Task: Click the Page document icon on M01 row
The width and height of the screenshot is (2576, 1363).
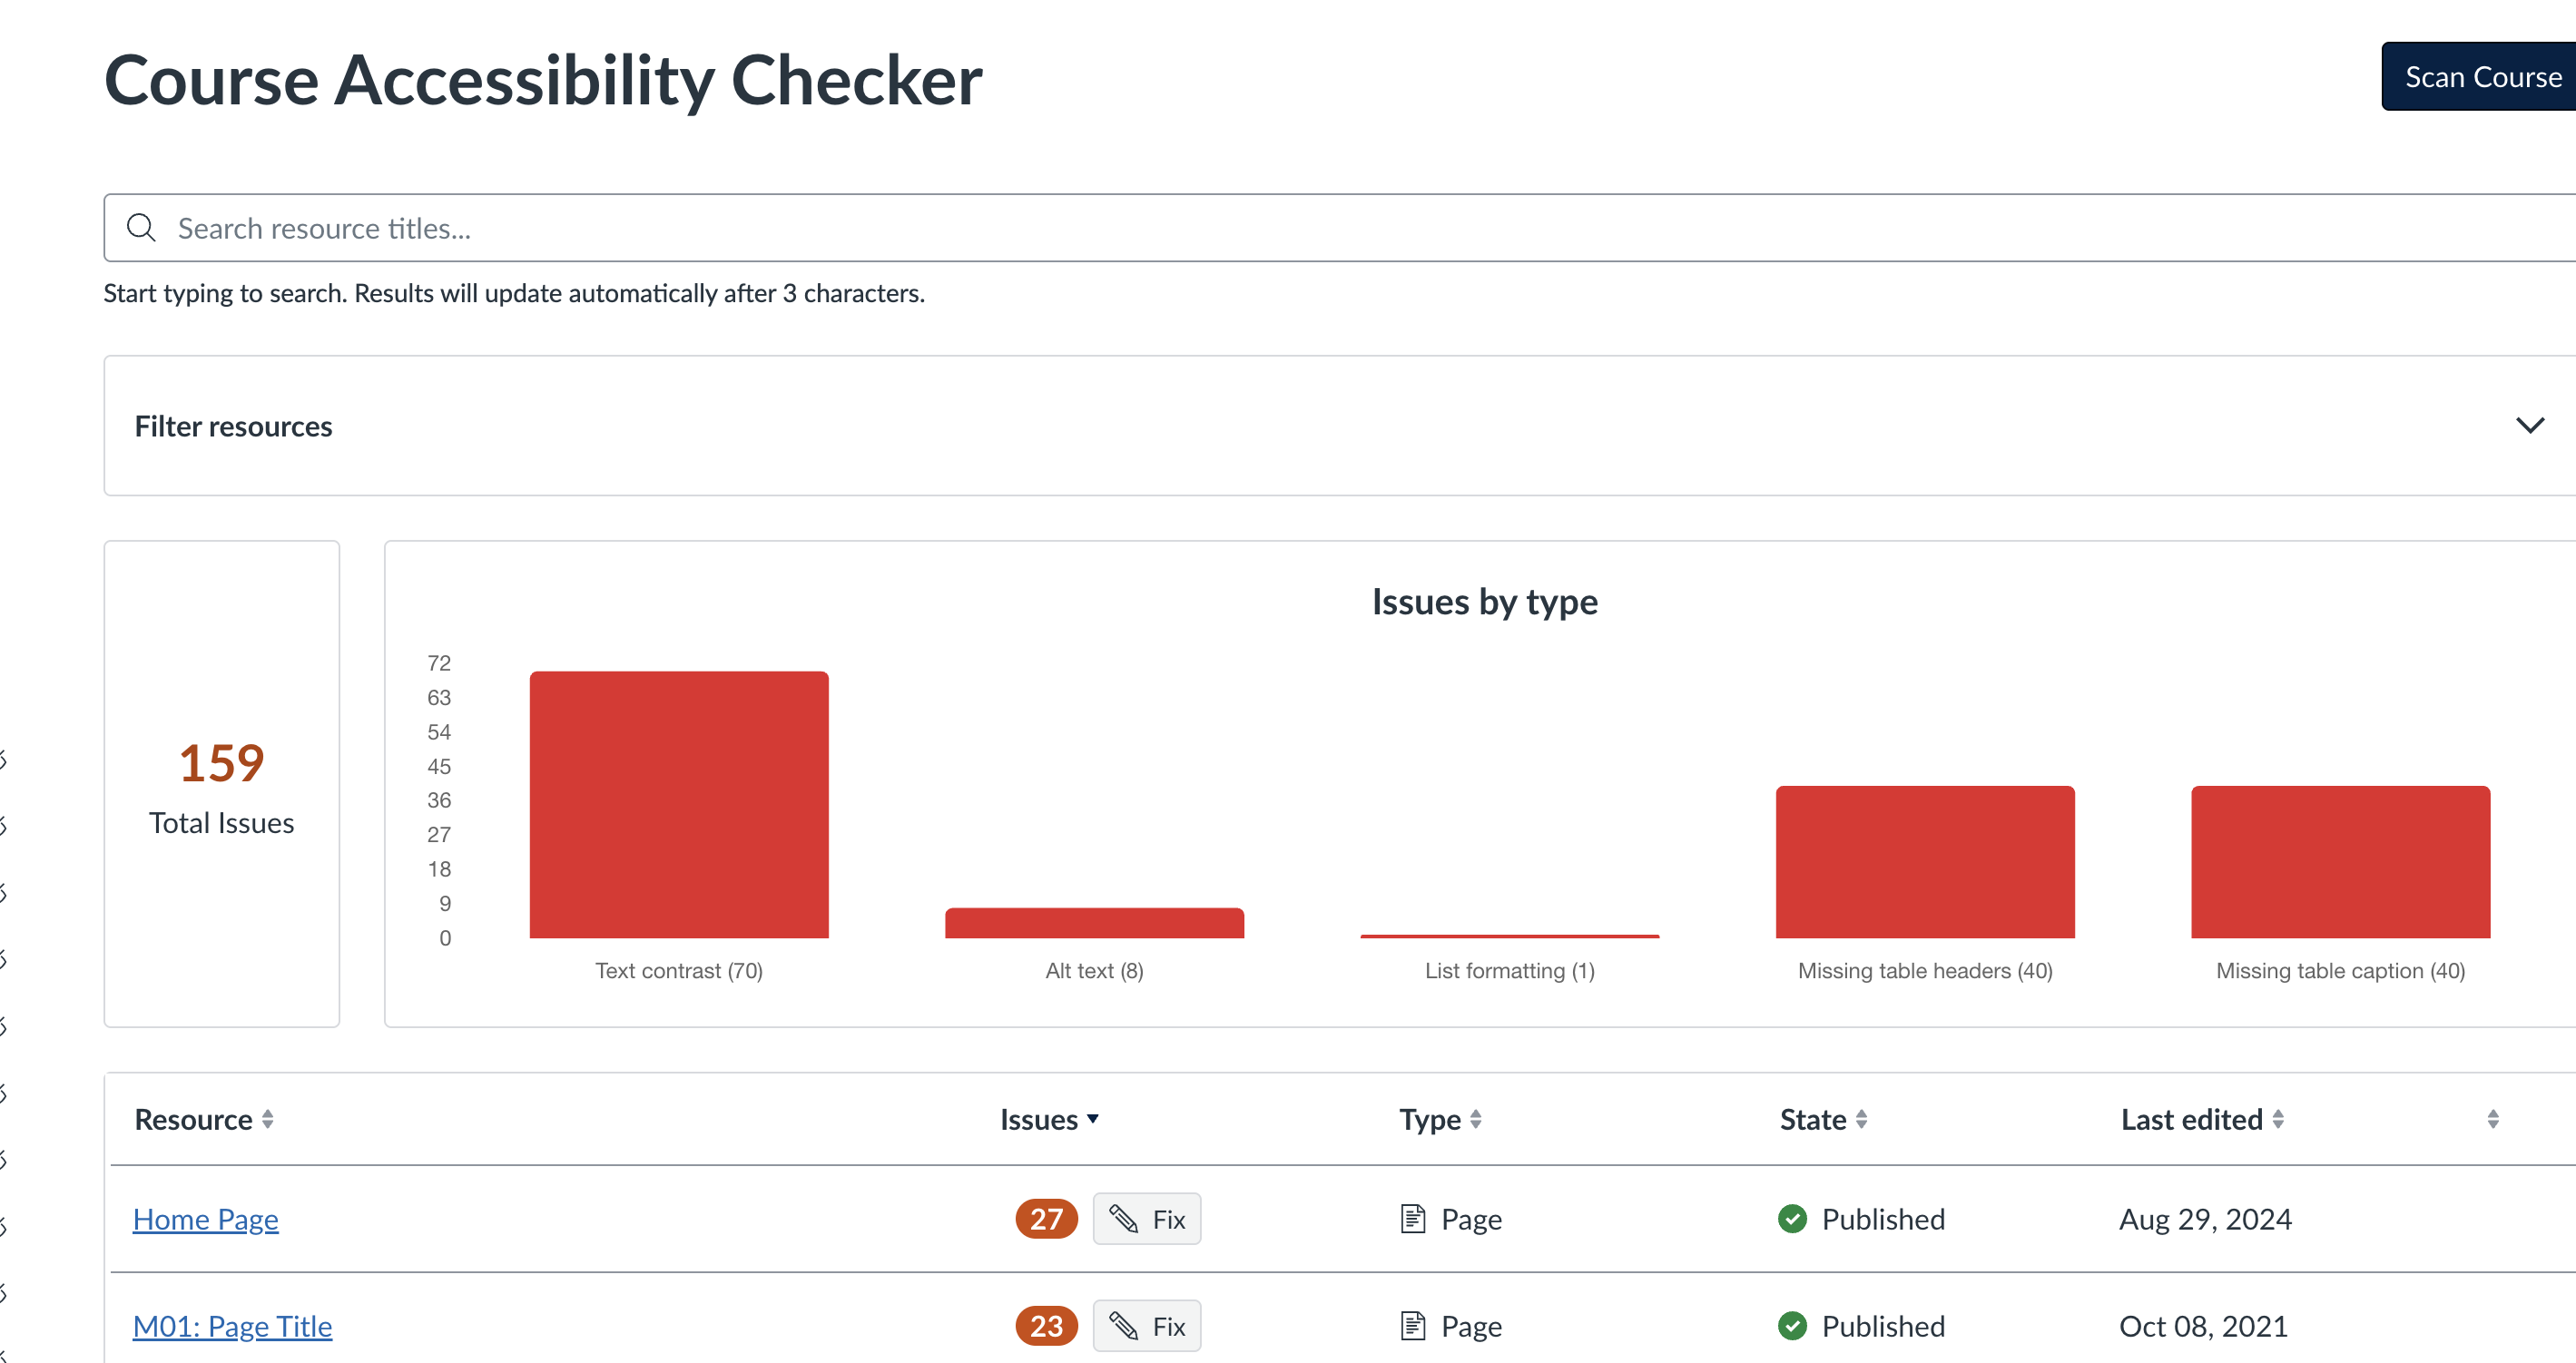Action: [1413, 1325]
